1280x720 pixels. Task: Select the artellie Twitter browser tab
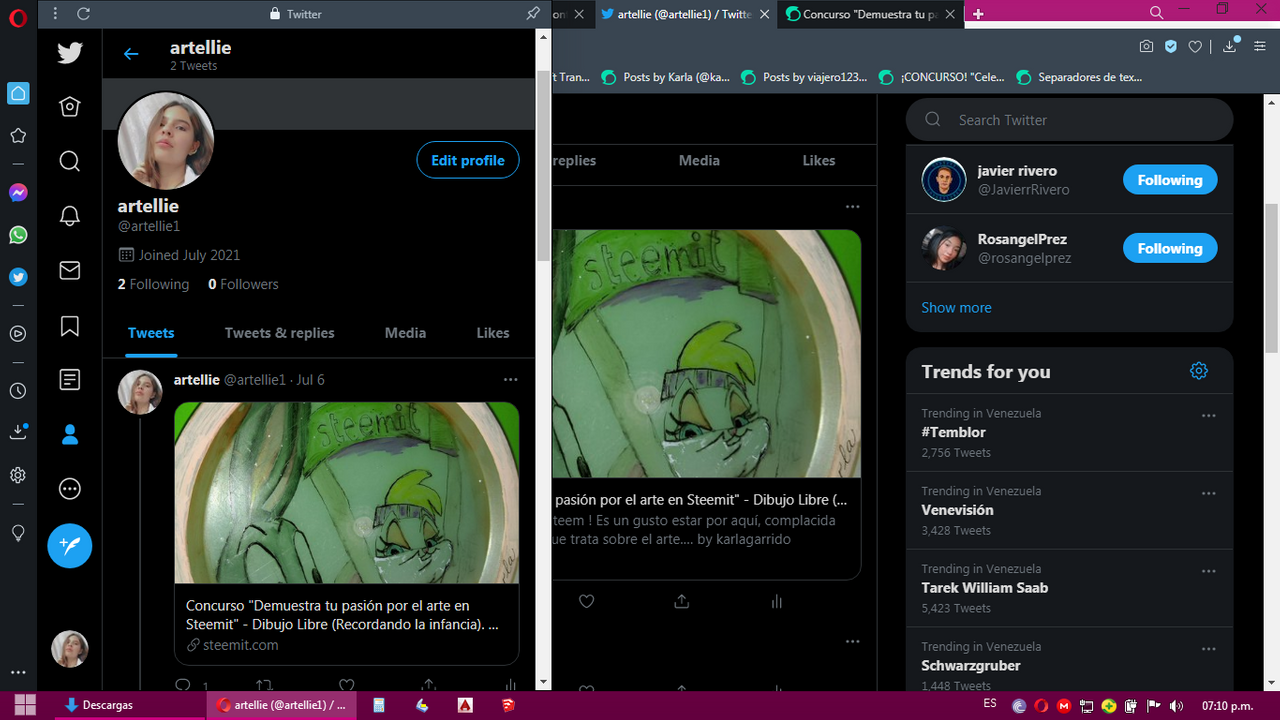(685, 14)
